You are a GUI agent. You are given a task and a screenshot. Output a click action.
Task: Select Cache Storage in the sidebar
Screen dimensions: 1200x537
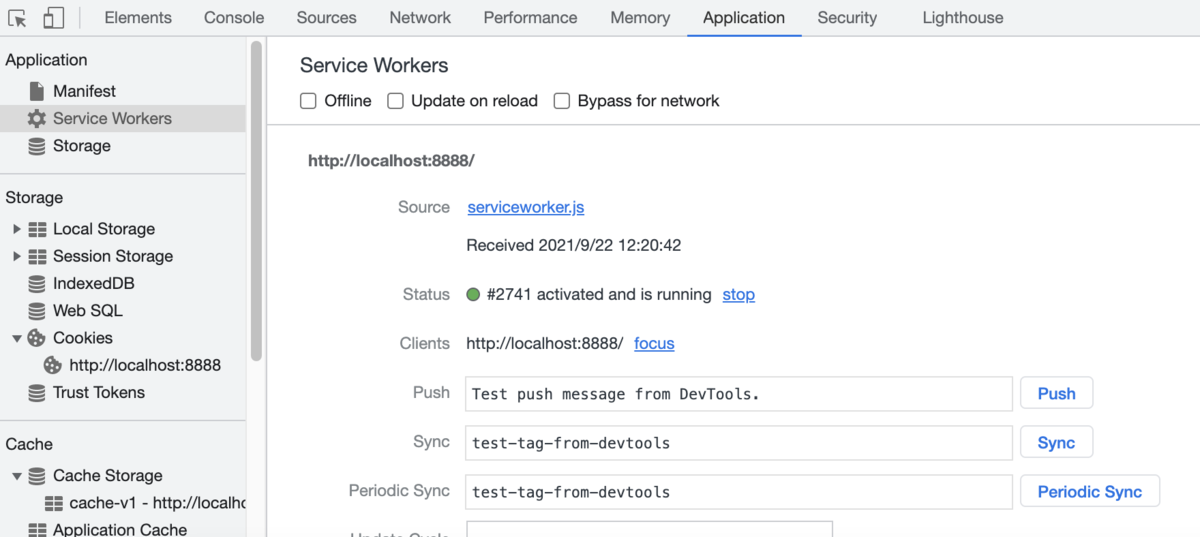pos(108,476)
